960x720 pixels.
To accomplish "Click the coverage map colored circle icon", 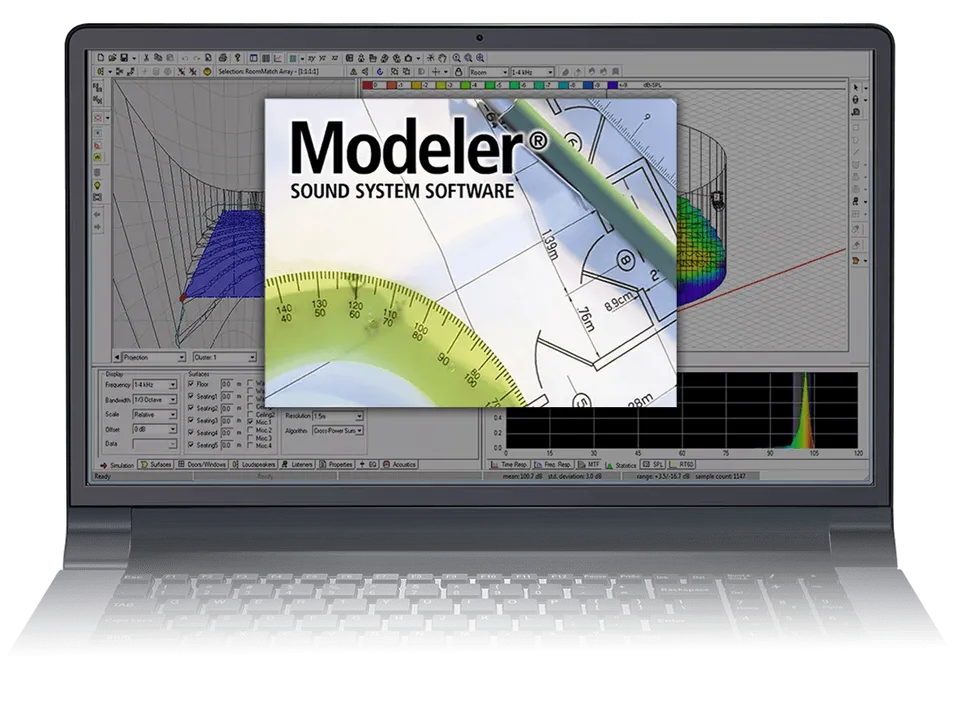I will click(x=207, y=72).
